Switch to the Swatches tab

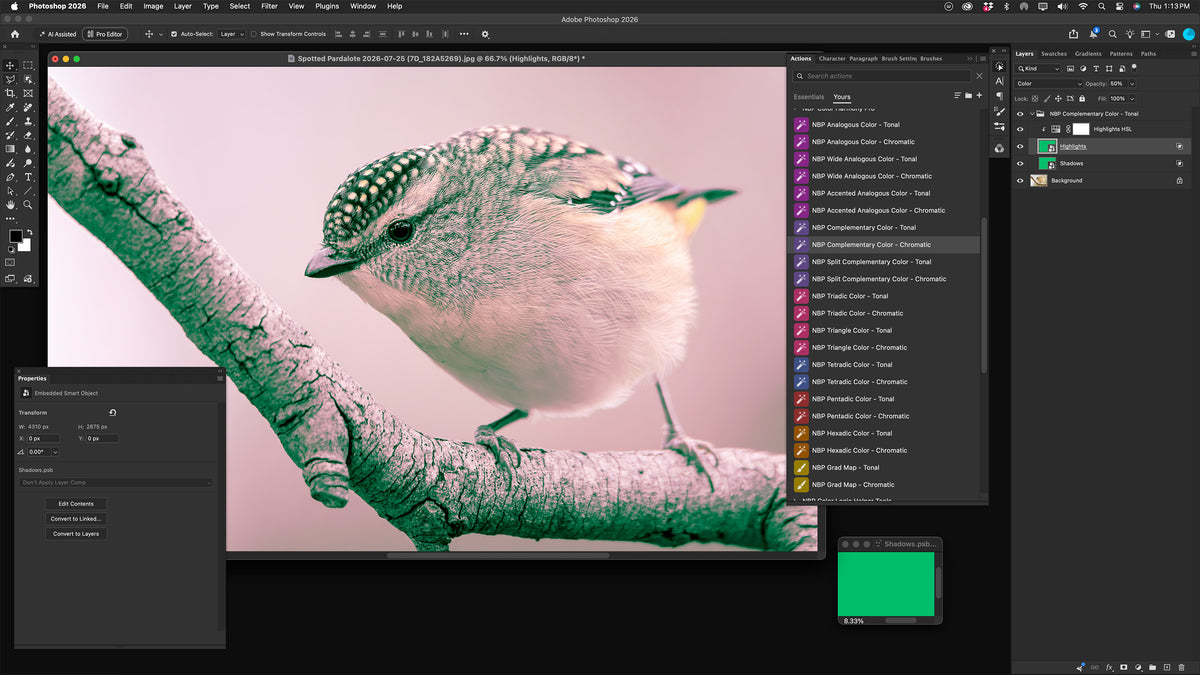pyautogui.click(x=1054, y=54)
